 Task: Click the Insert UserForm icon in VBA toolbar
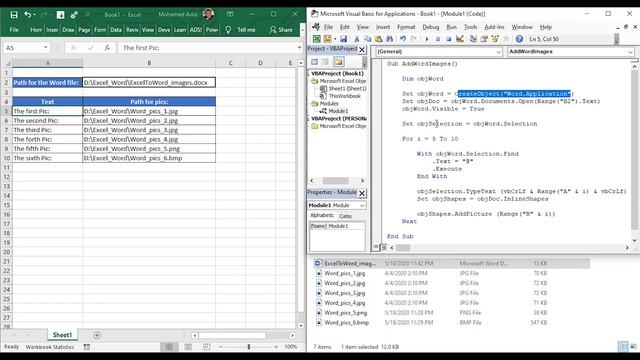[327, 39]
